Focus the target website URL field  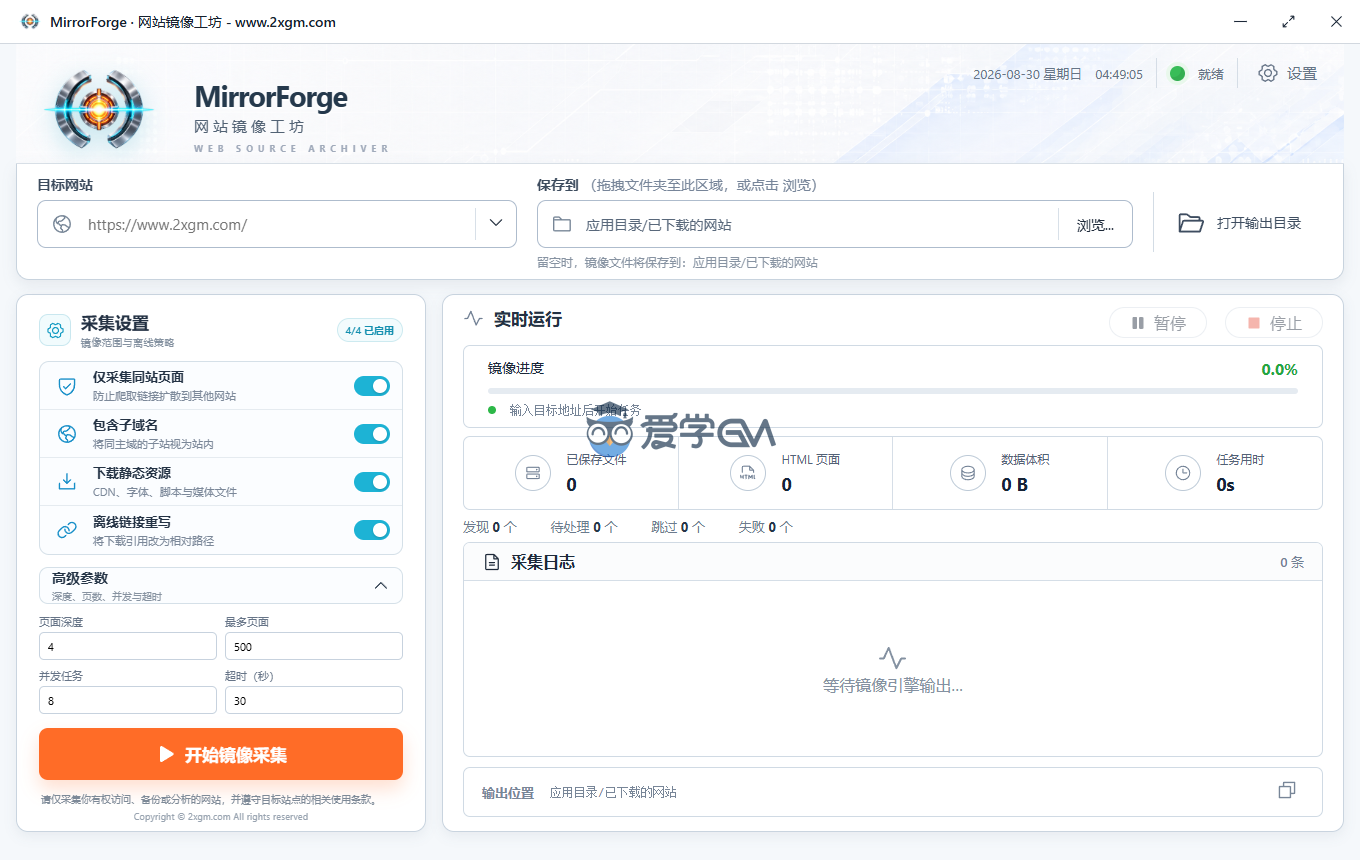coord(278,224)
